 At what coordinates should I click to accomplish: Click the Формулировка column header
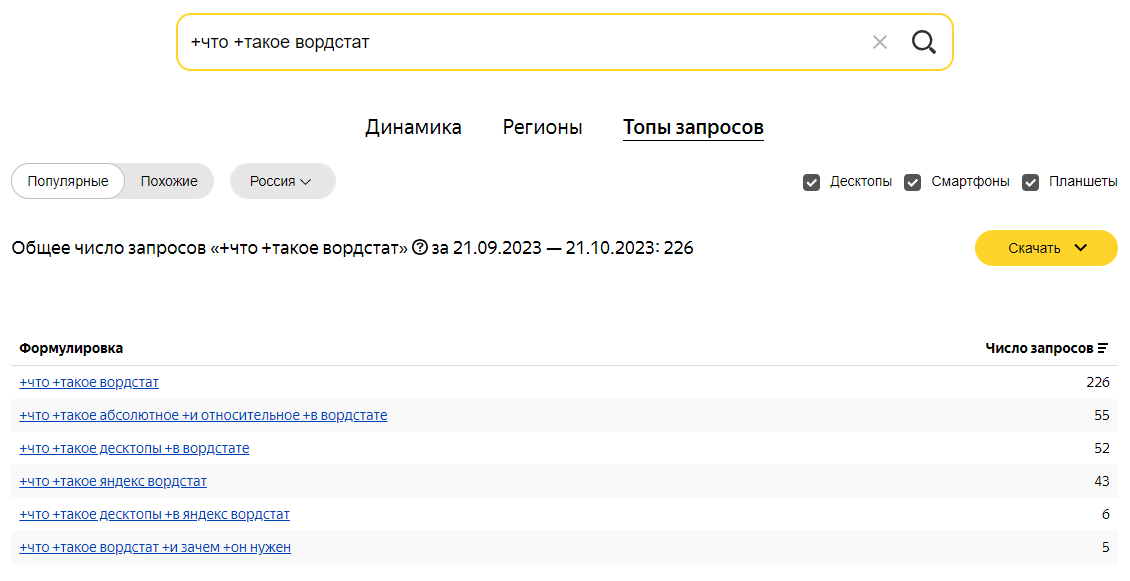click(x=71, y=348)
